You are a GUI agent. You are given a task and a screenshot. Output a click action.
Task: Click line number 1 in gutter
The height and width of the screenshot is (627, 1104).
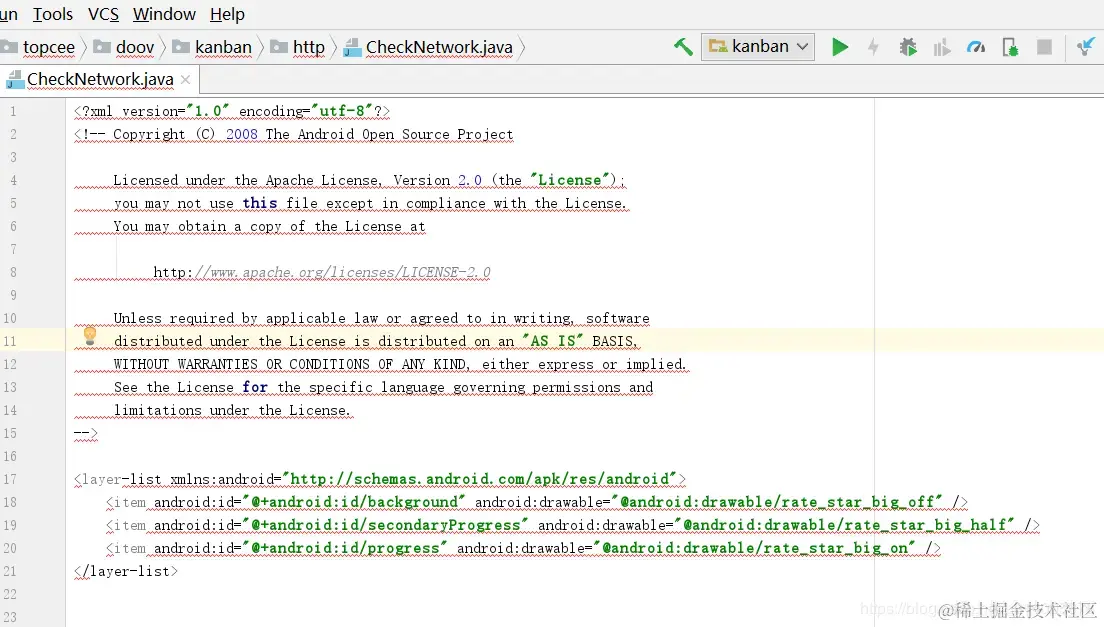coord(13,111)
